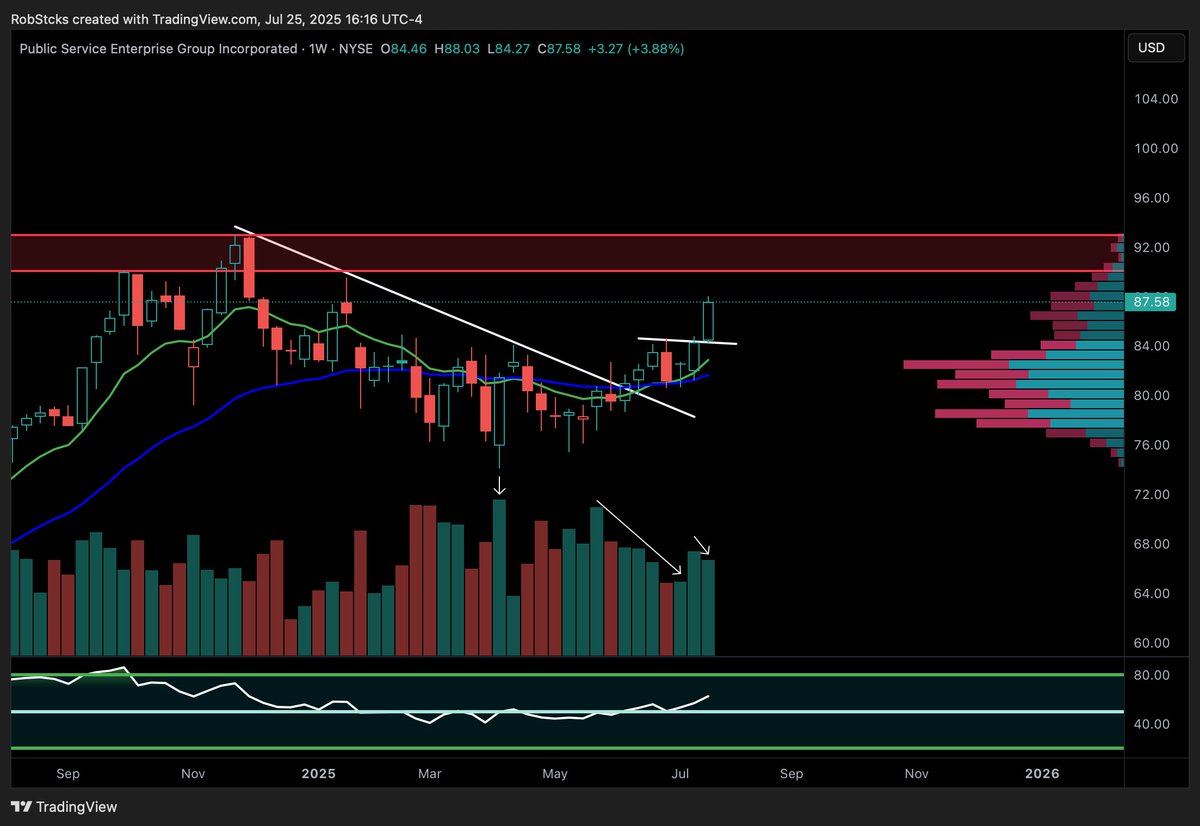The width and height of the screenshot is (1200, 826).
Task: Click the Mar label on time axis
Action: 431,774
